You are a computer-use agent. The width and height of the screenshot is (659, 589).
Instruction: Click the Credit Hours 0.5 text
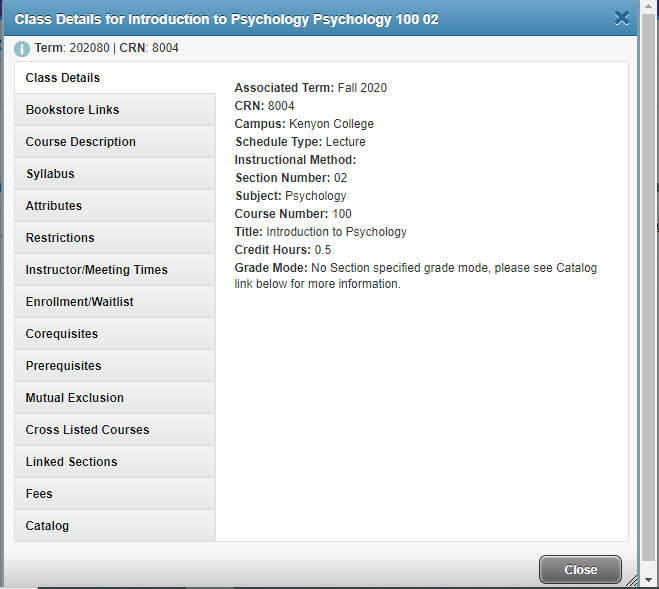(x=283, y=250)
